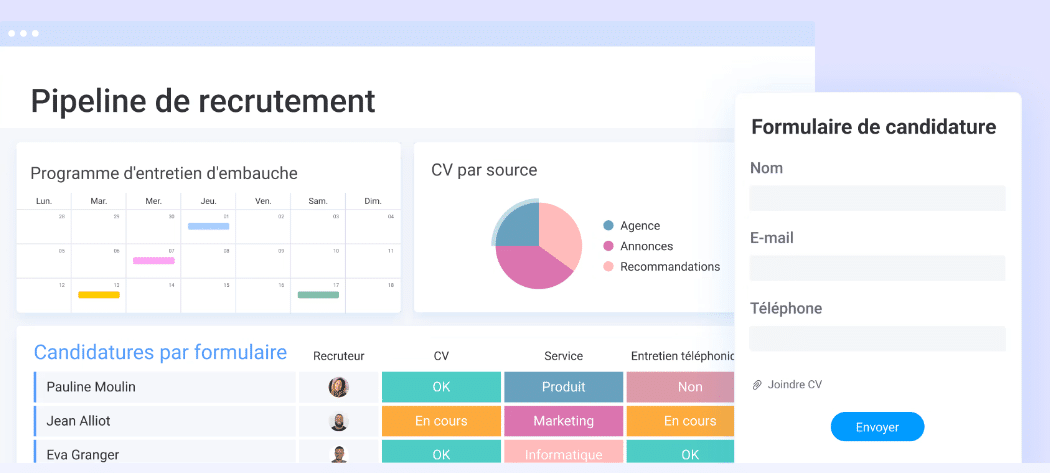Open the Candidatures par formulaire group title
This screenshot has height=473, width=1050.
(160, 352)
